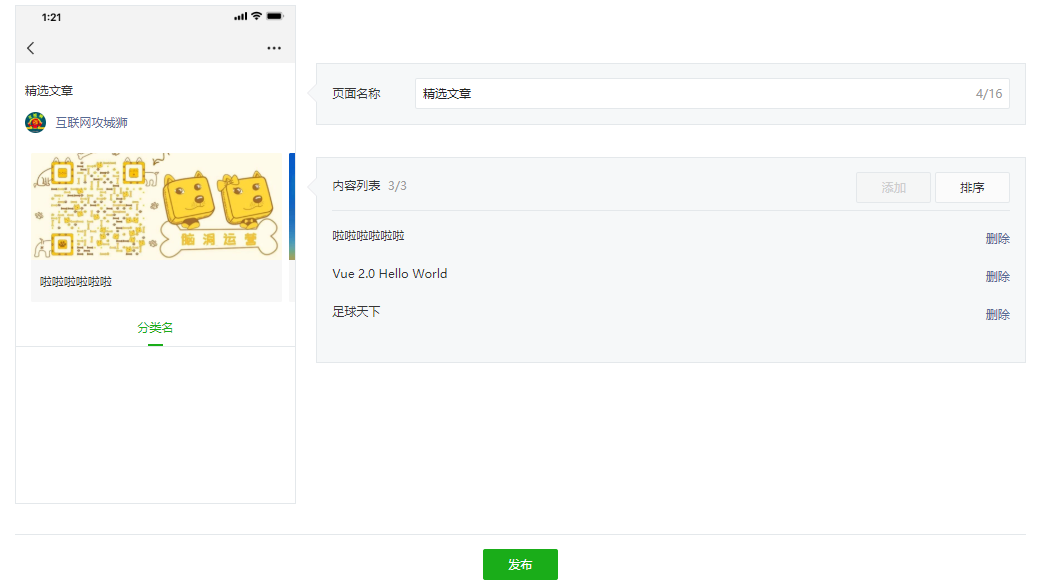
Task: Select the 足球天下 entry
Action: pyautogui.click(x=356, y=312)
